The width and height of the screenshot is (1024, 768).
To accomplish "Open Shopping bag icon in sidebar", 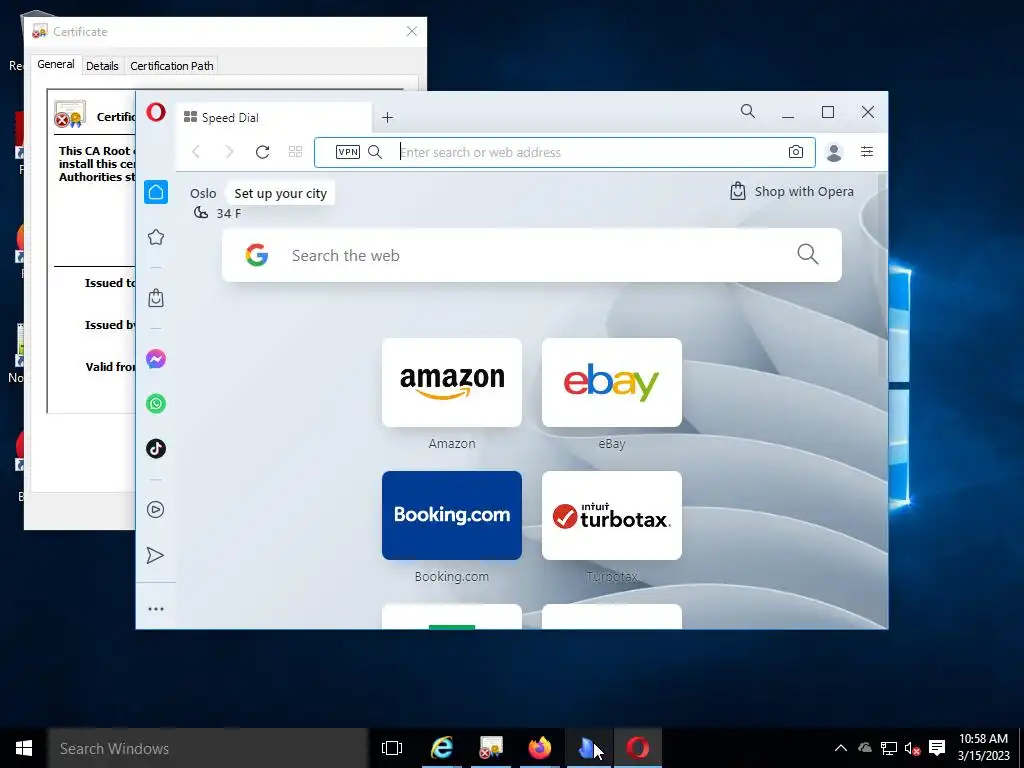I will click(x=156, y=298).
